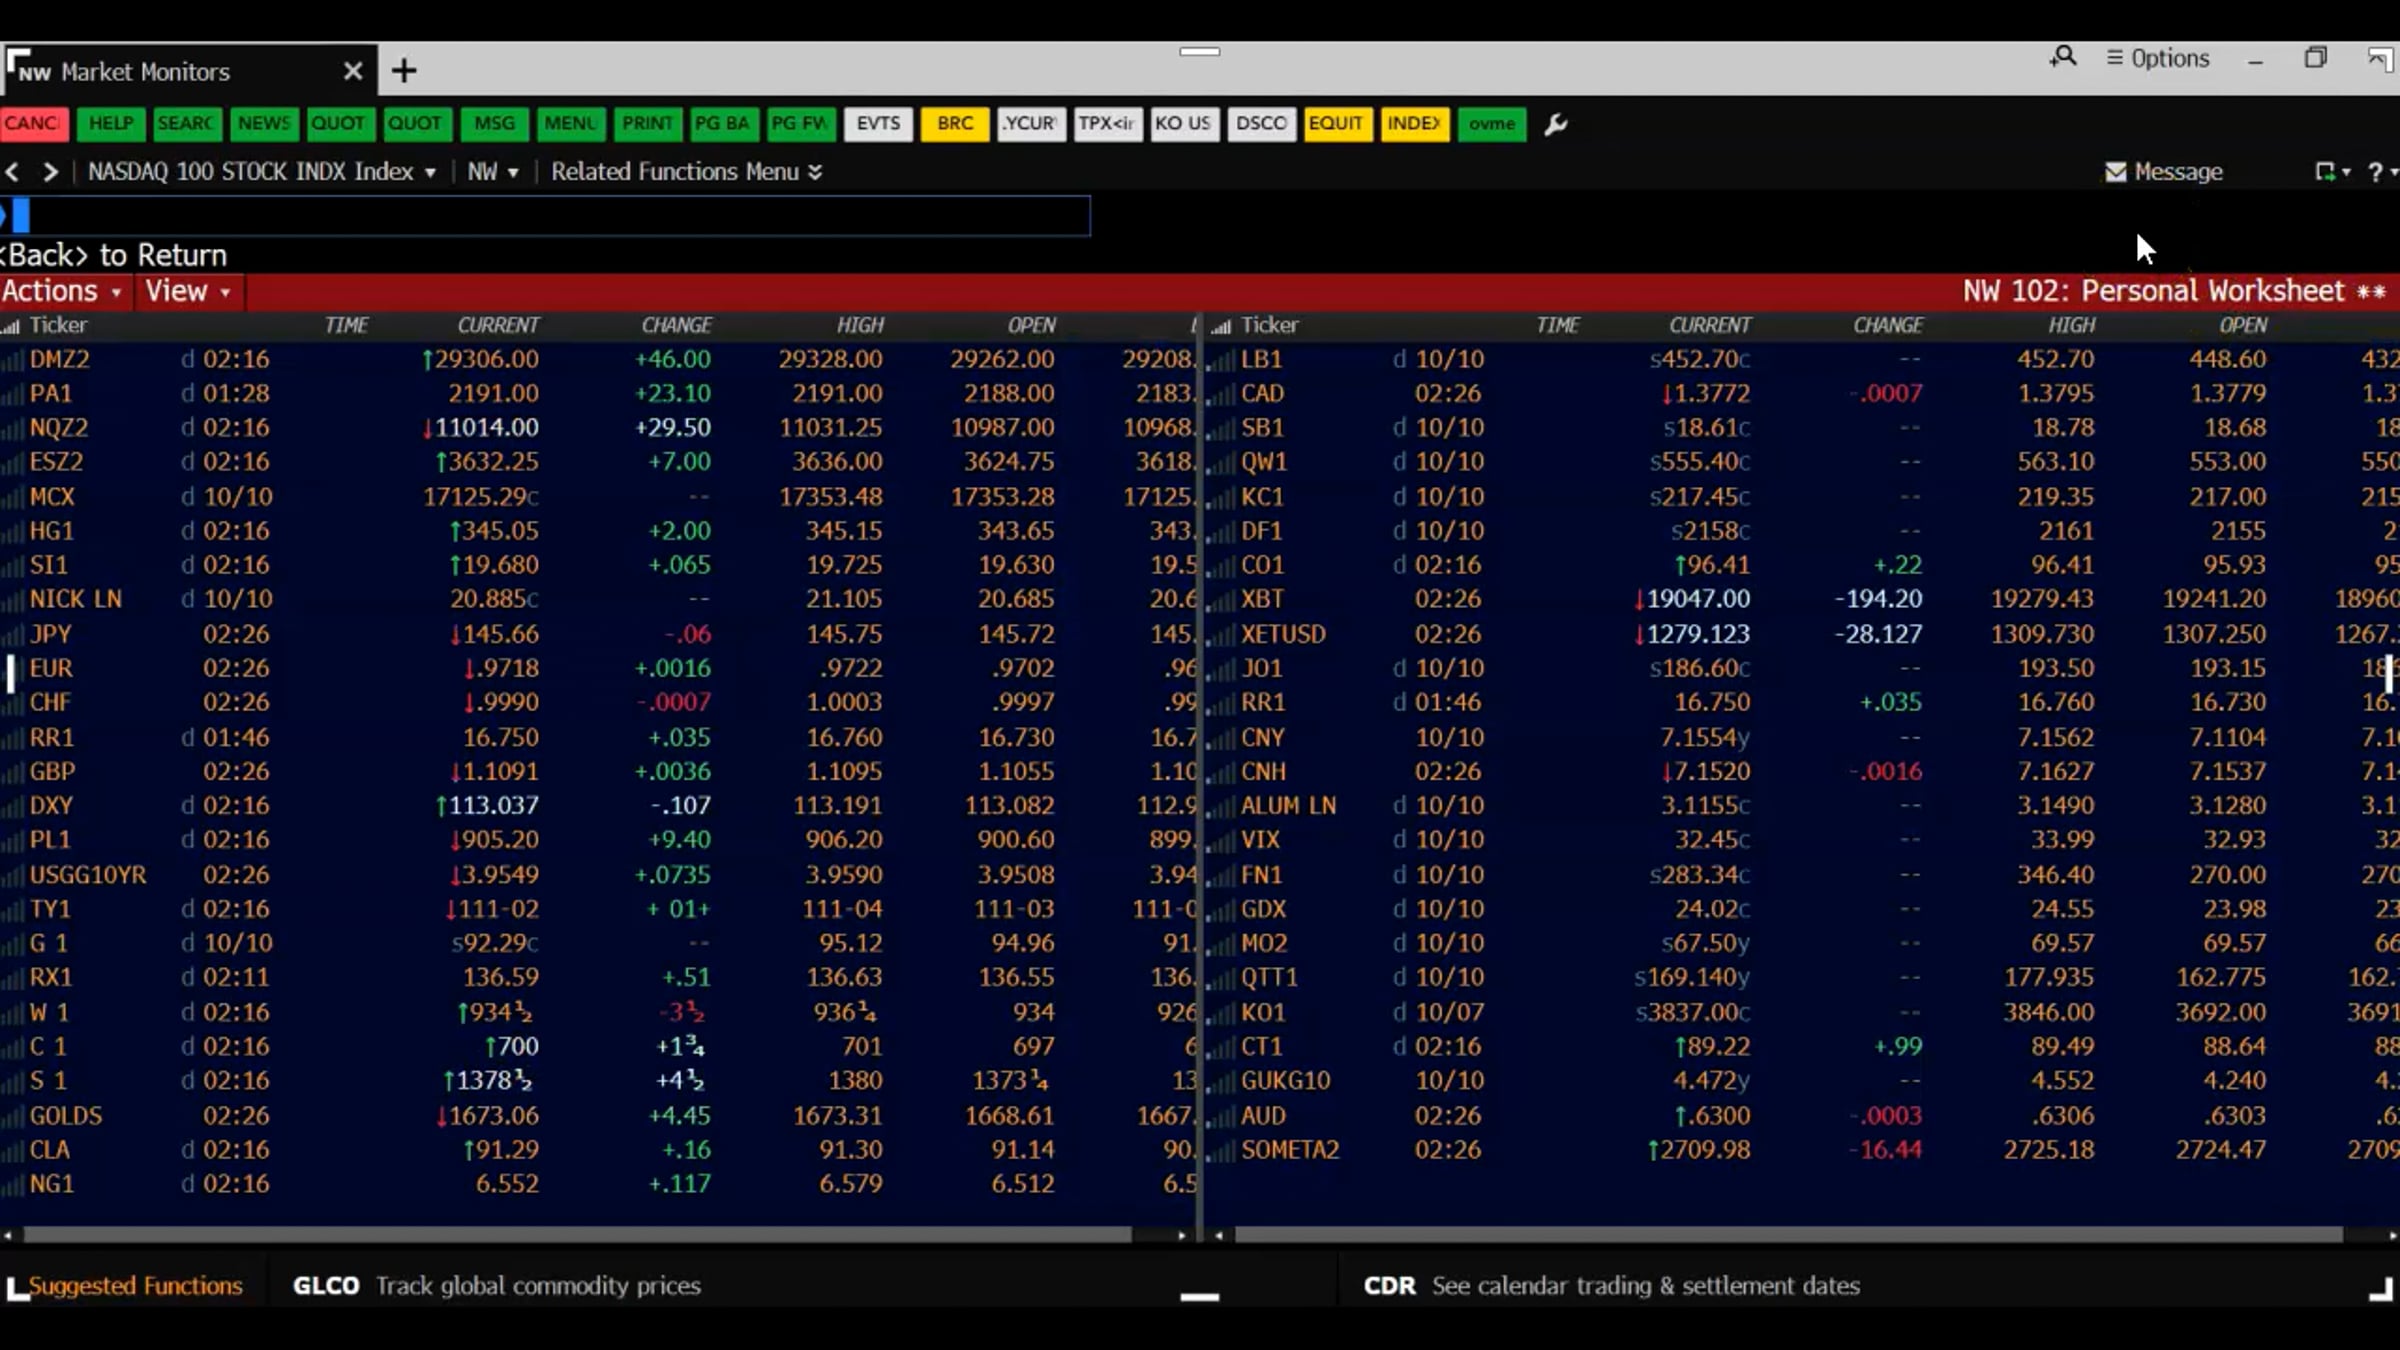Viewport: 2400px width, 1350px height.
Task: Click left panel horizontal scrollbar
Action: (x=577, y=1235)
